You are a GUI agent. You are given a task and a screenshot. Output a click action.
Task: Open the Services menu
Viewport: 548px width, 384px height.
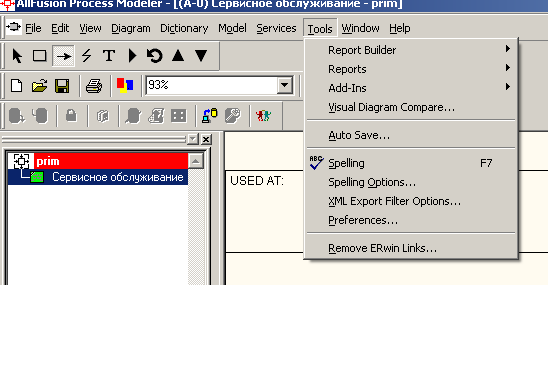click(x=276, y=28)
